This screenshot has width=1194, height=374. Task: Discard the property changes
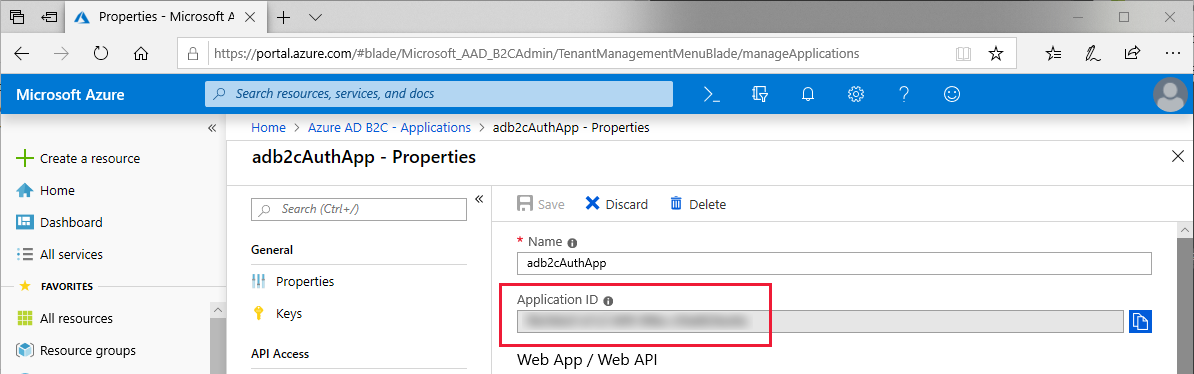616,204
